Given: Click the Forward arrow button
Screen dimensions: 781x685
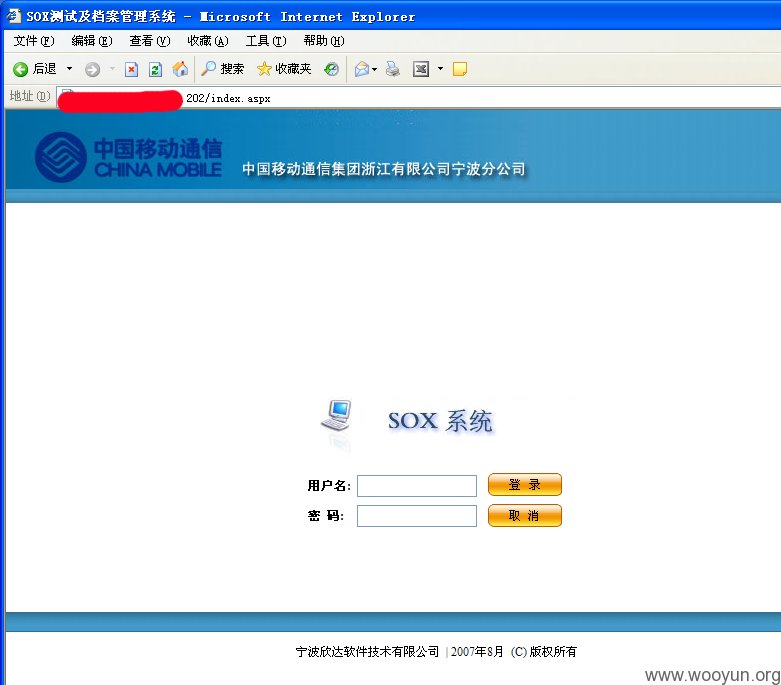Looking at the screenshot, I should [x=92, y=69].
